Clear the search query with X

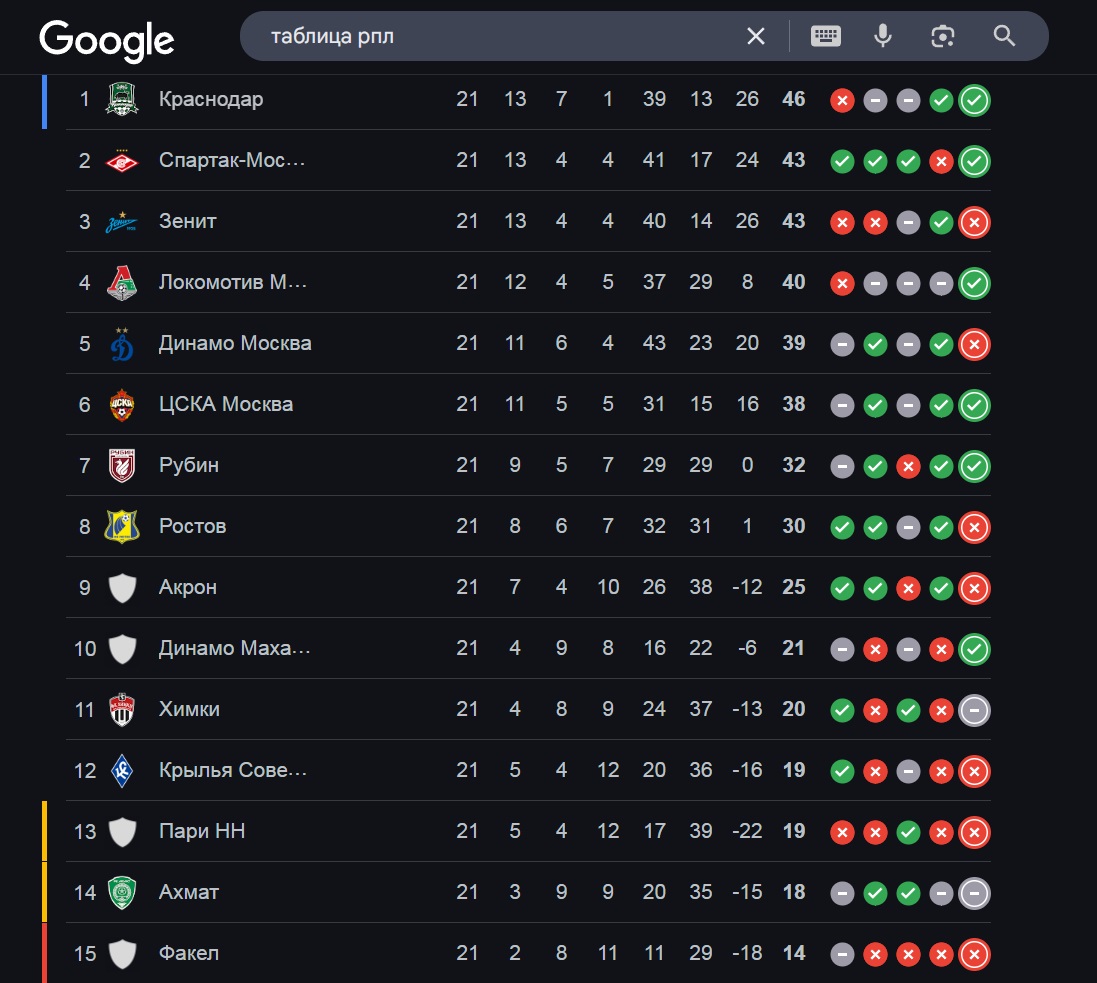(756, 36)
